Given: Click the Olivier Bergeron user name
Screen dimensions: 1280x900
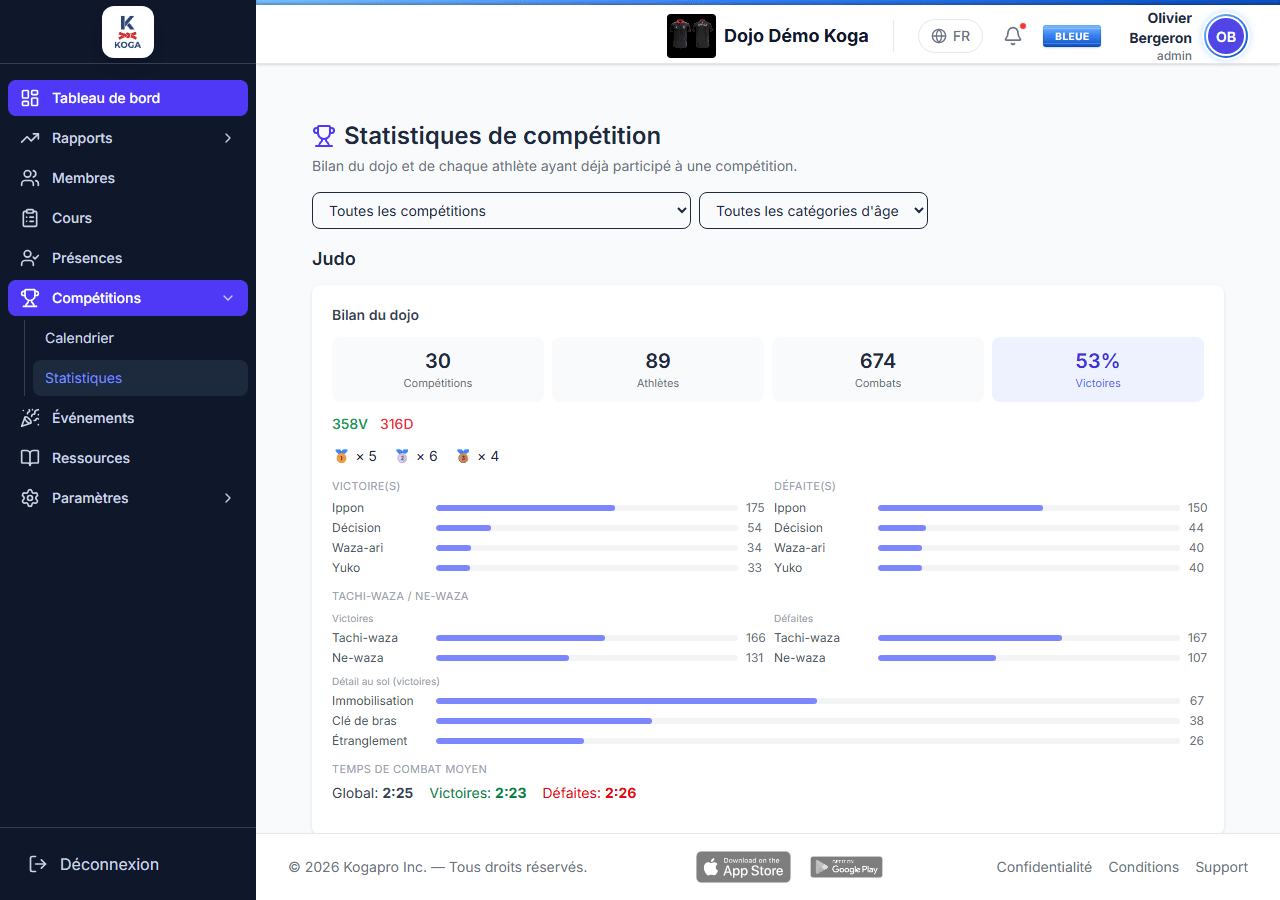Looking at the screenshot, I should point(1160,28).
